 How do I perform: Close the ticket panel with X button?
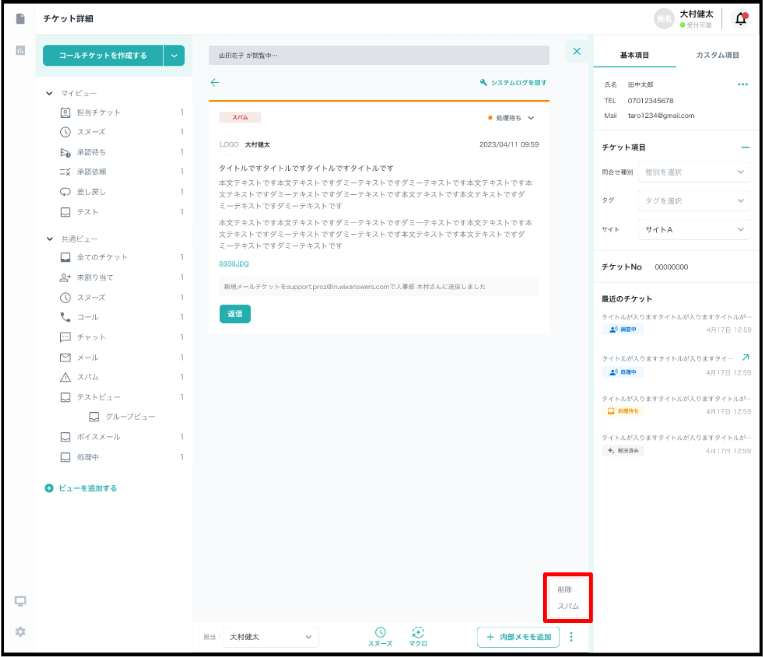point(576,51)
